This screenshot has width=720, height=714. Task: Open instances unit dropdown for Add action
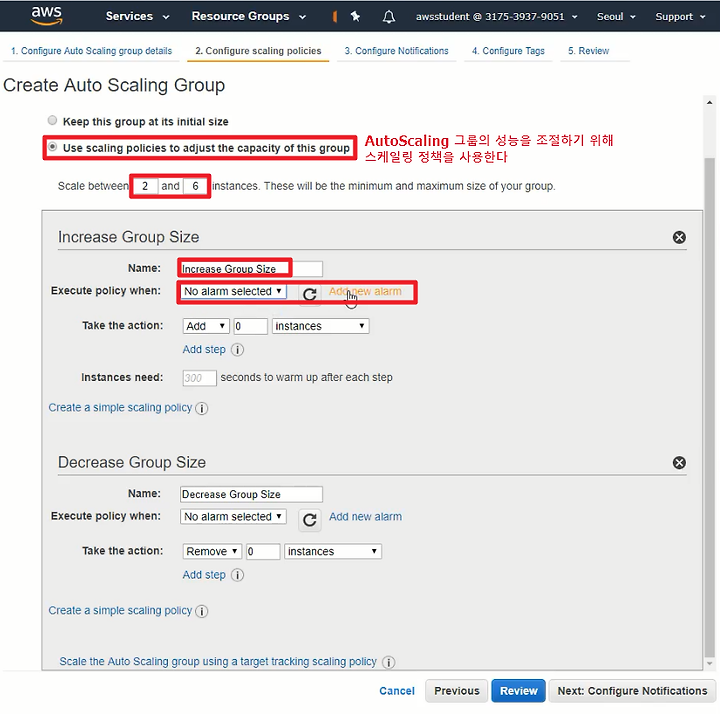[321, 326]
